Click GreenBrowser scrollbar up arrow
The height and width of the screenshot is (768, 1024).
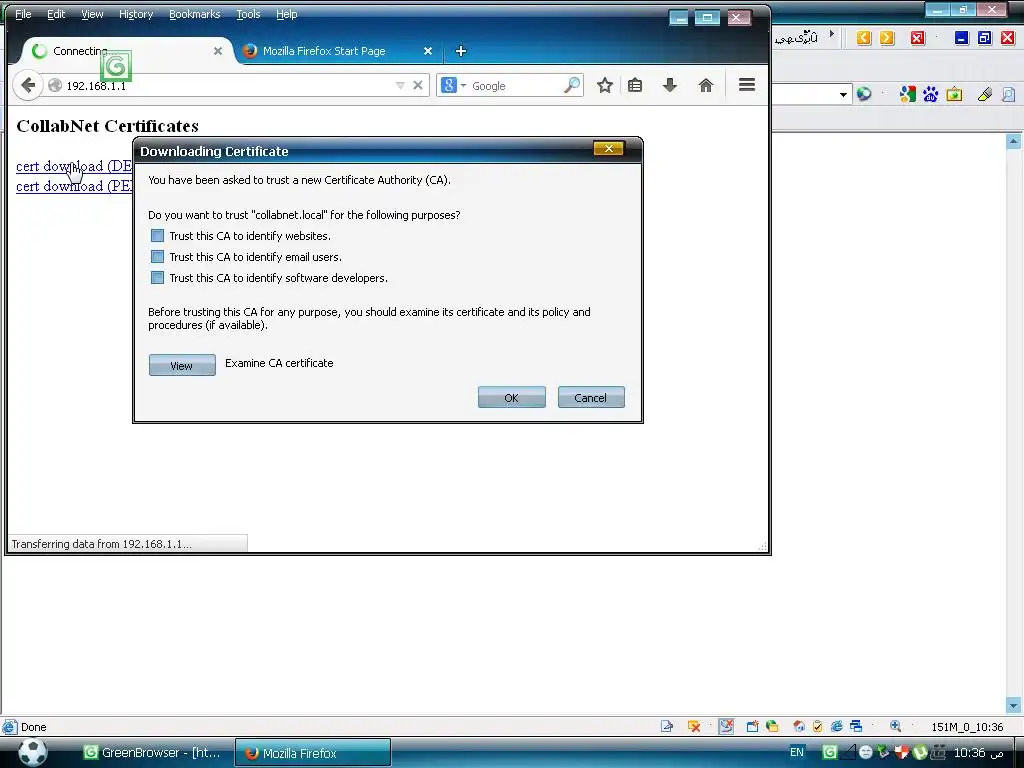pos(1014,141)
